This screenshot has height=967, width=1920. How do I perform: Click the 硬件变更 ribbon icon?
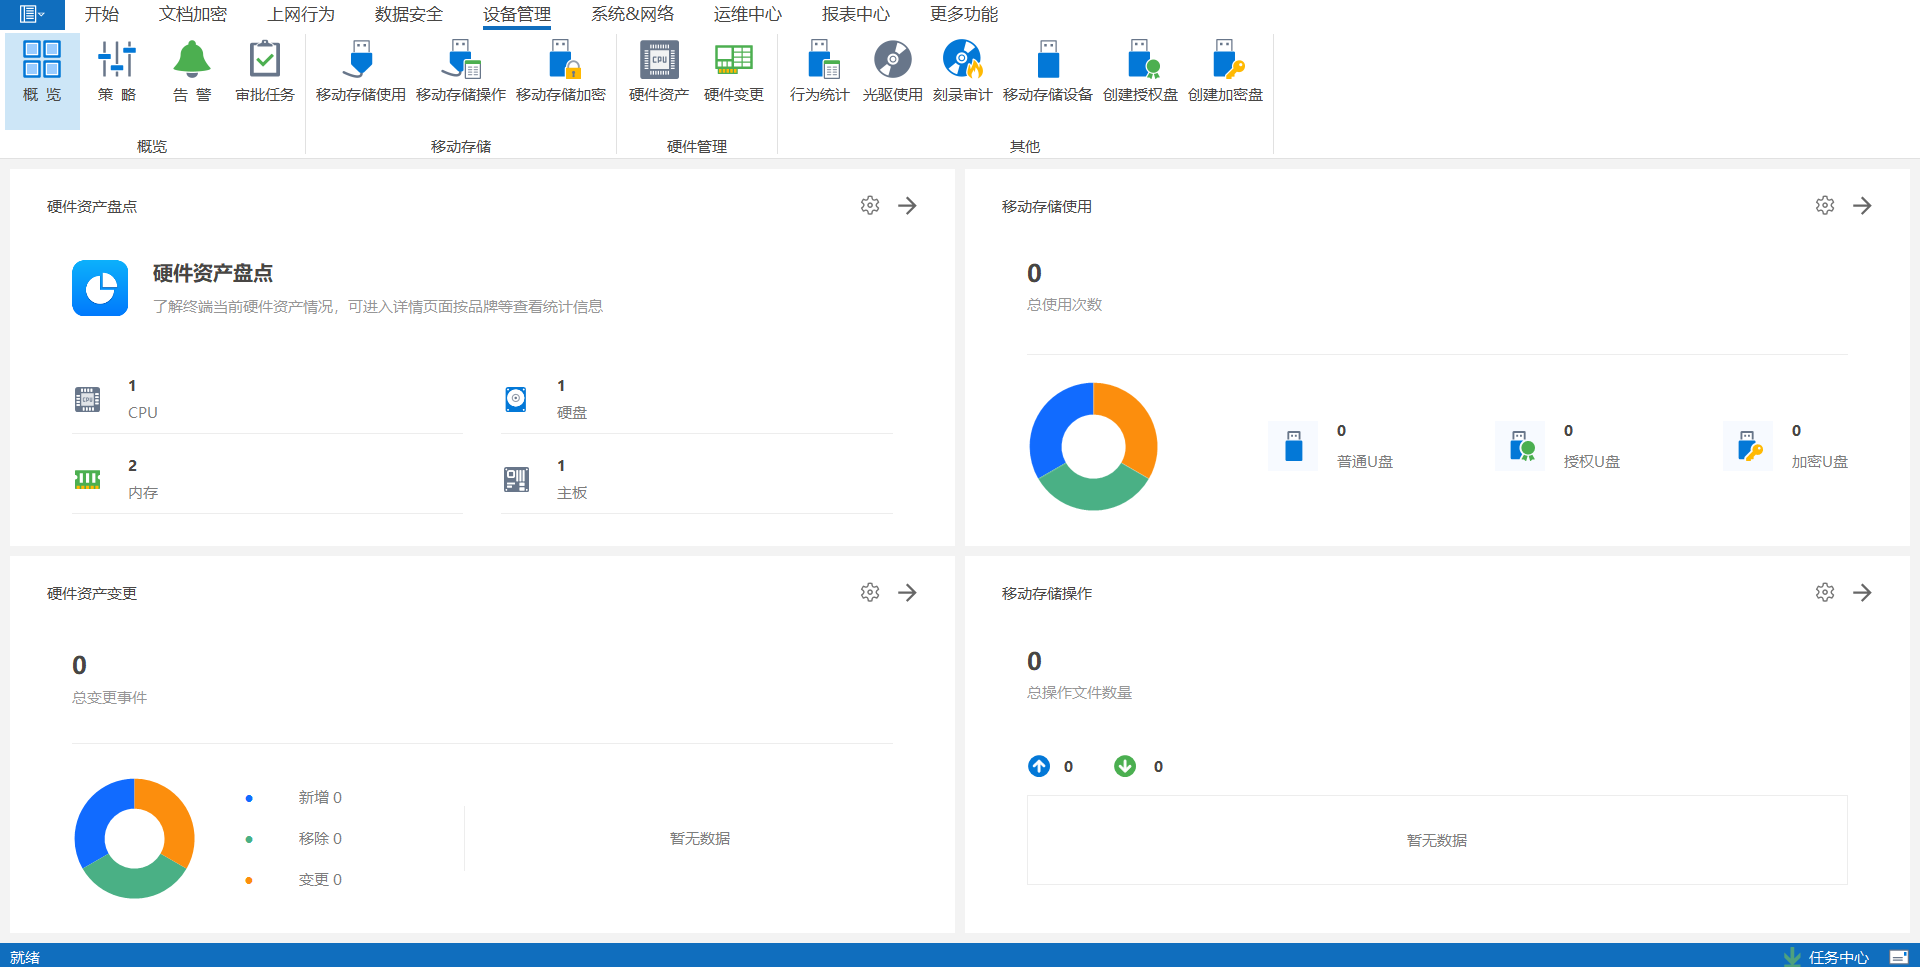click(733, 70)
